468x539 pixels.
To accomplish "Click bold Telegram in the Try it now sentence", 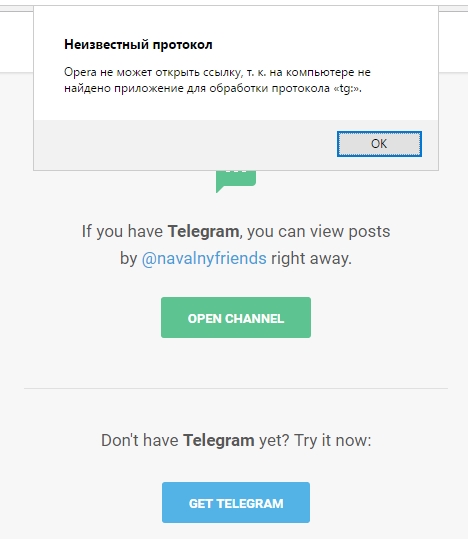I will 219,440.
